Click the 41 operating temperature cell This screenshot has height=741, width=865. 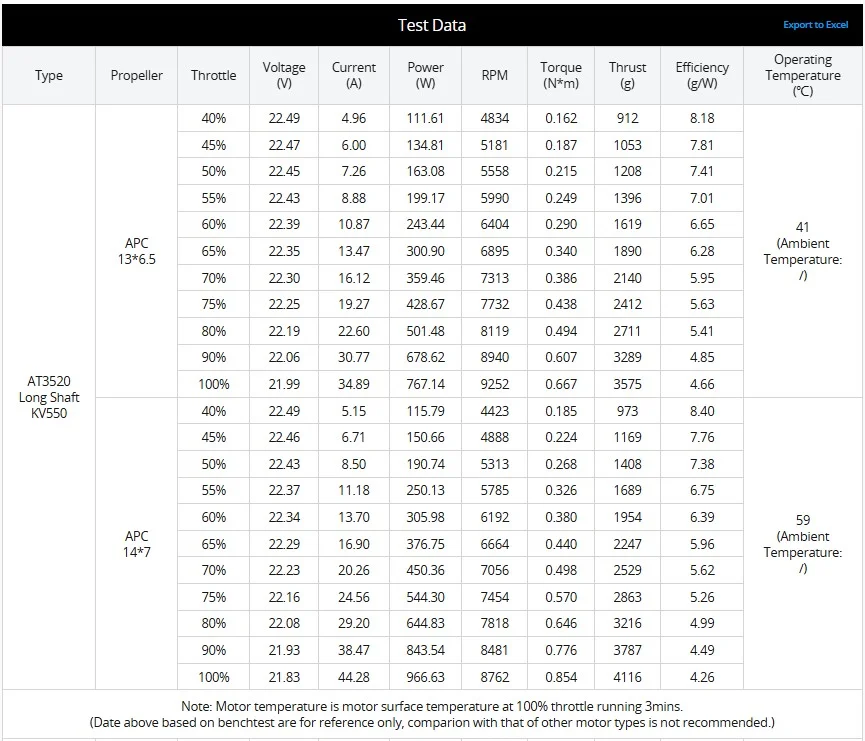click(x=802, y=251)
